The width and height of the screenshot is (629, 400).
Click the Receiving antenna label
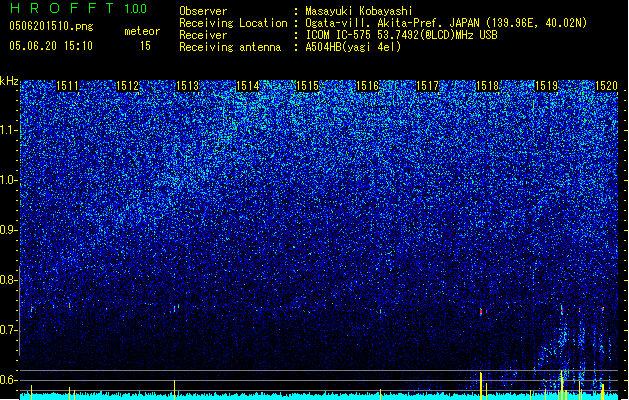pyautogui.click(x=230, y=47)
